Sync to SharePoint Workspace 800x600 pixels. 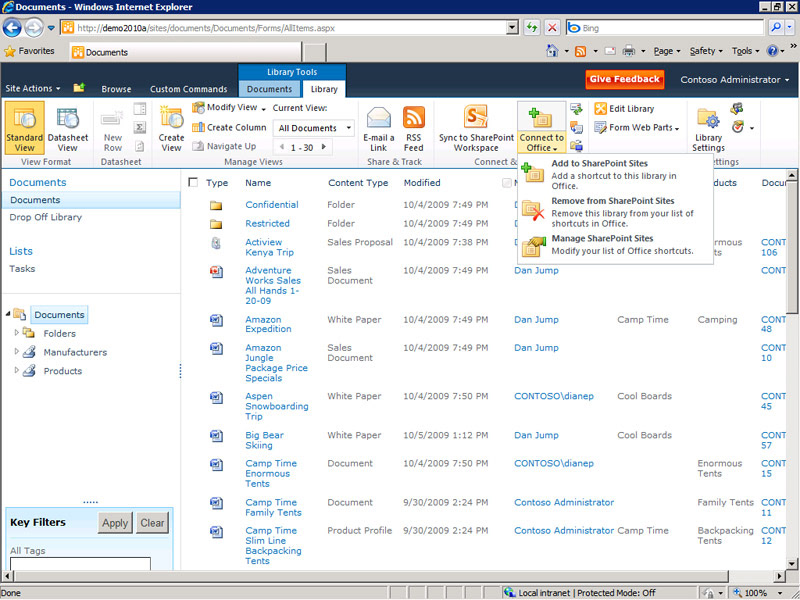pos(476,128)
